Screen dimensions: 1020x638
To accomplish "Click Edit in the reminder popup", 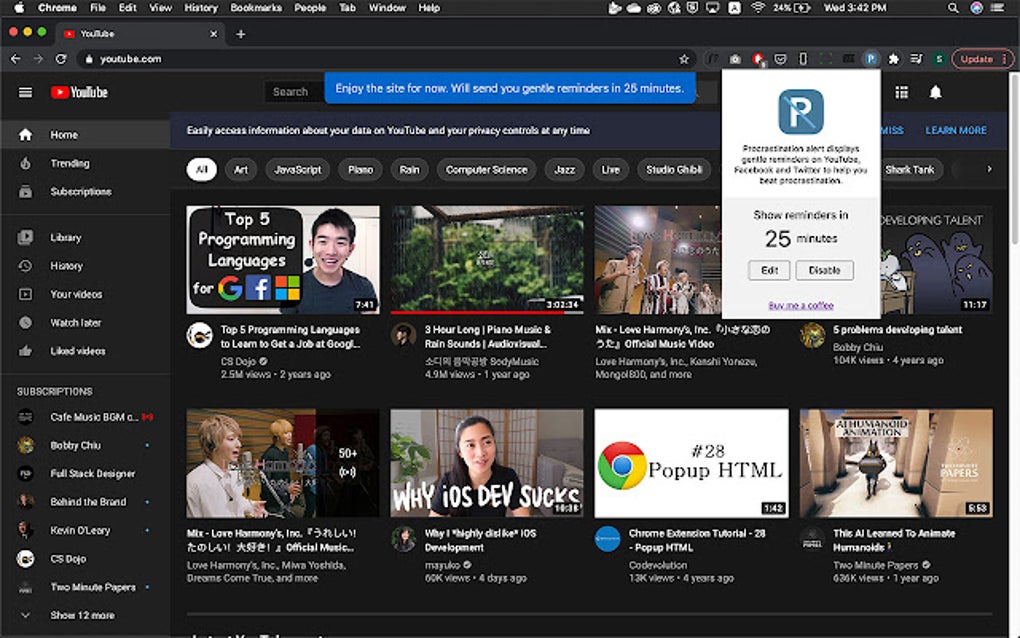I will pos(769,270).
